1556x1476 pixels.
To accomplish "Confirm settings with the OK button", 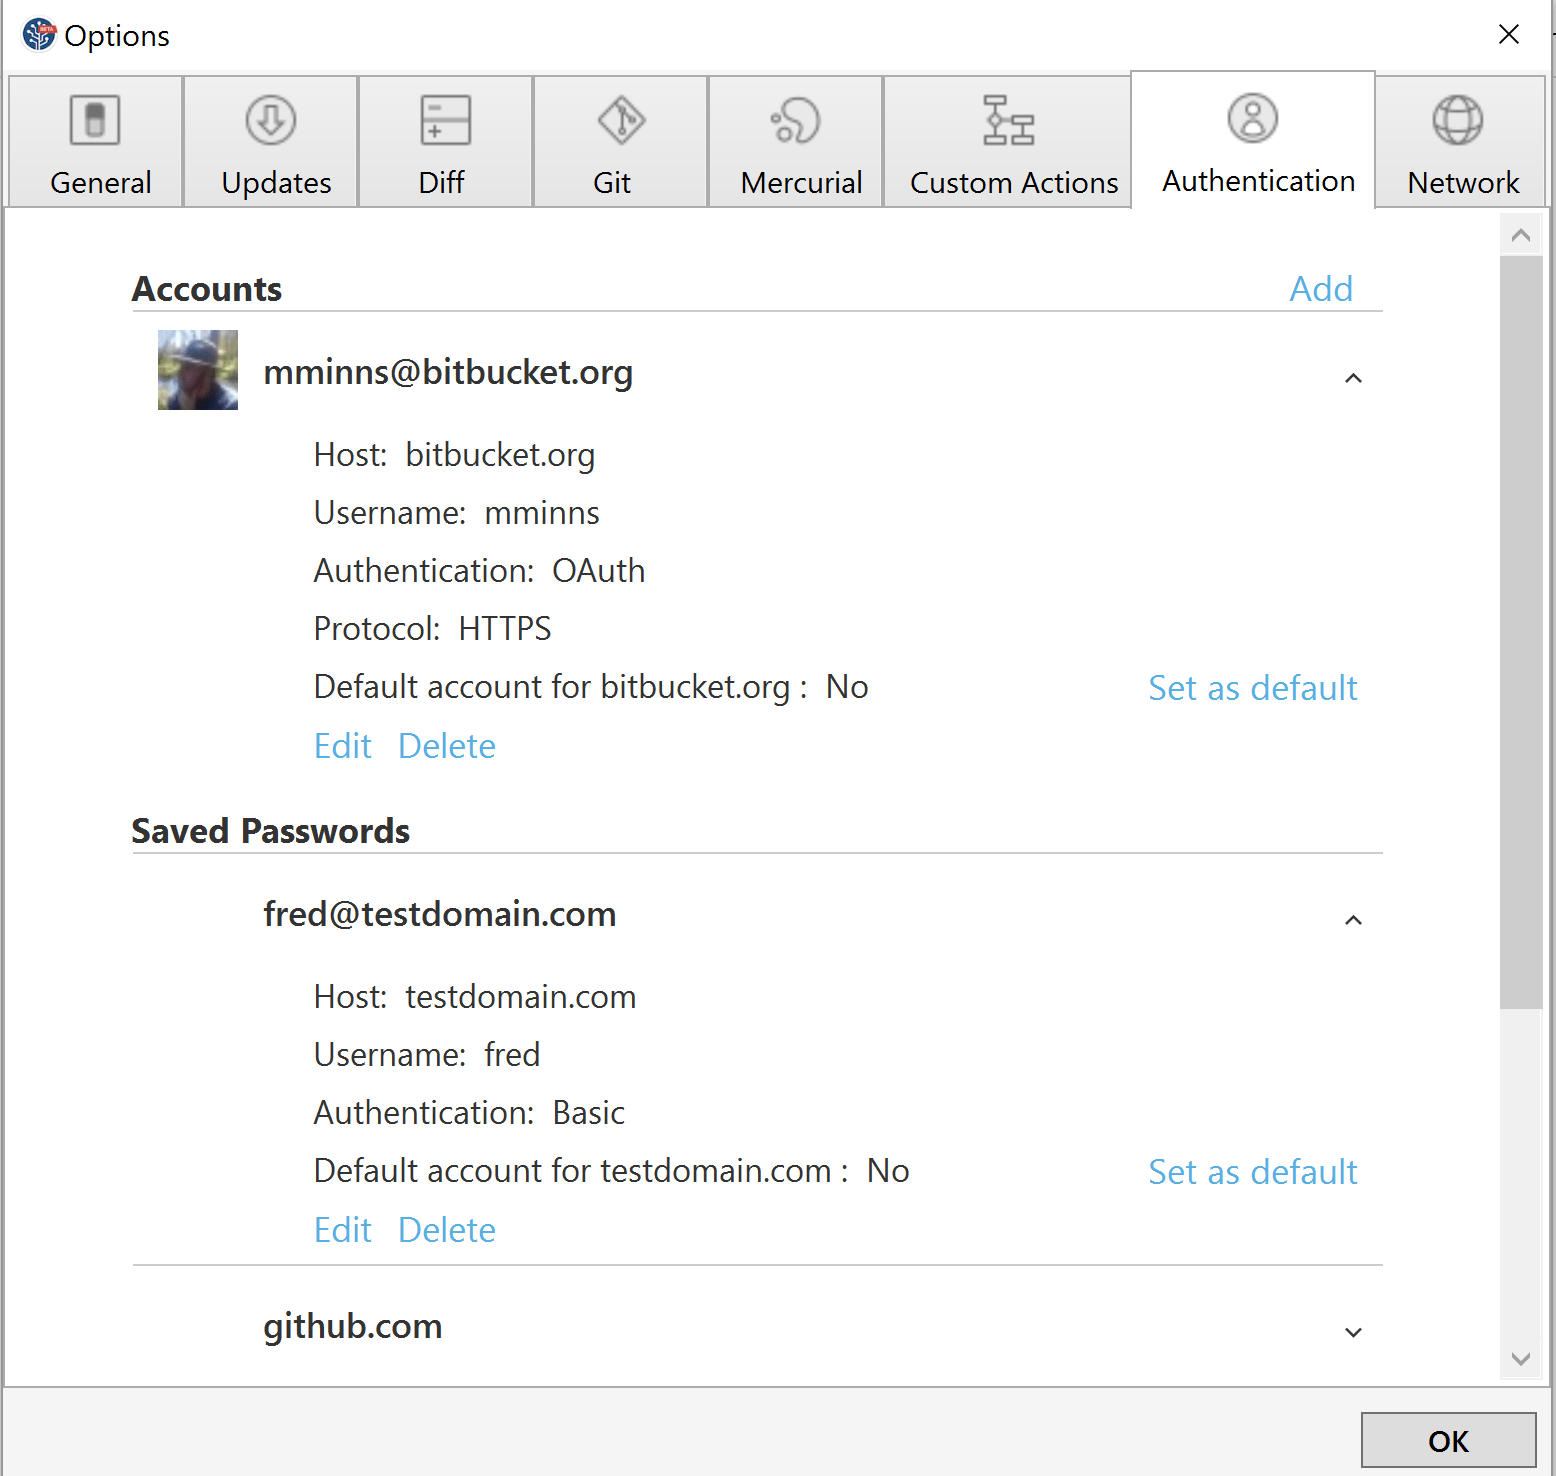I will (1448, 1440).
